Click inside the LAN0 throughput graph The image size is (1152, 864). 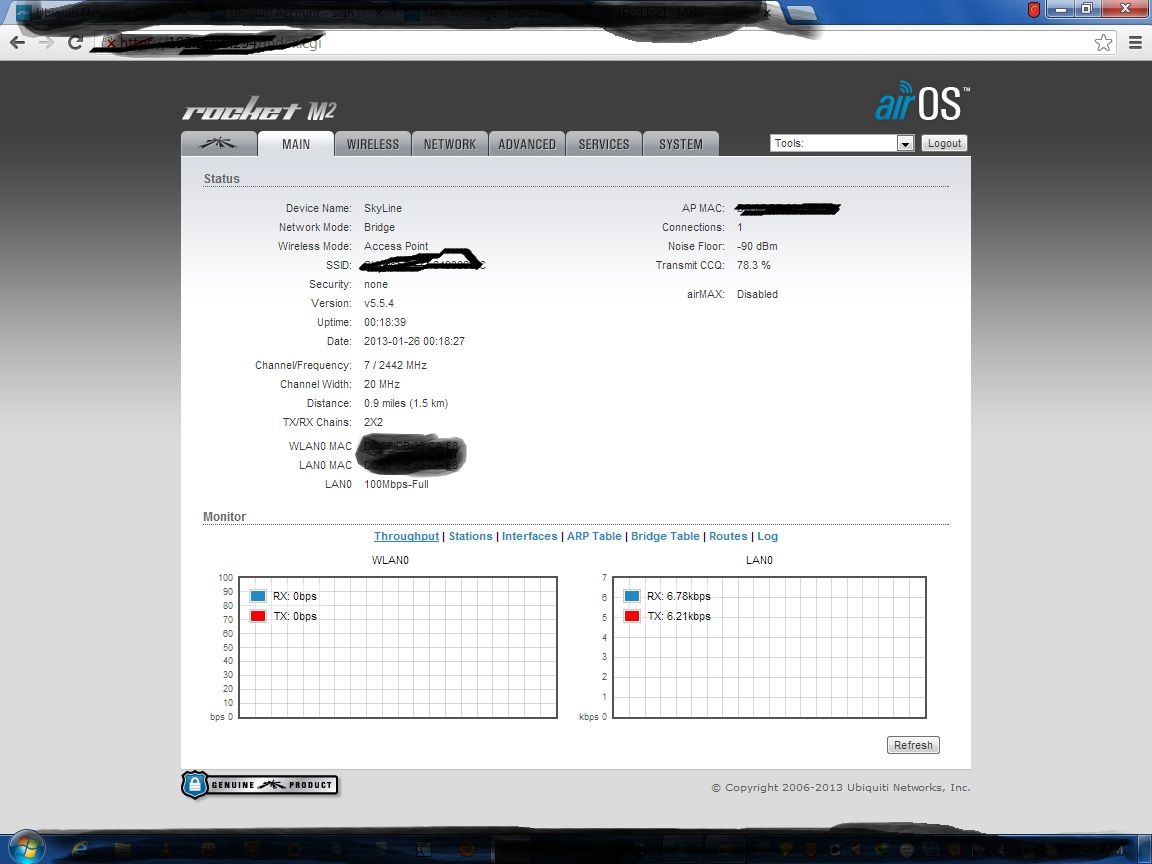[x=769, y=647]
